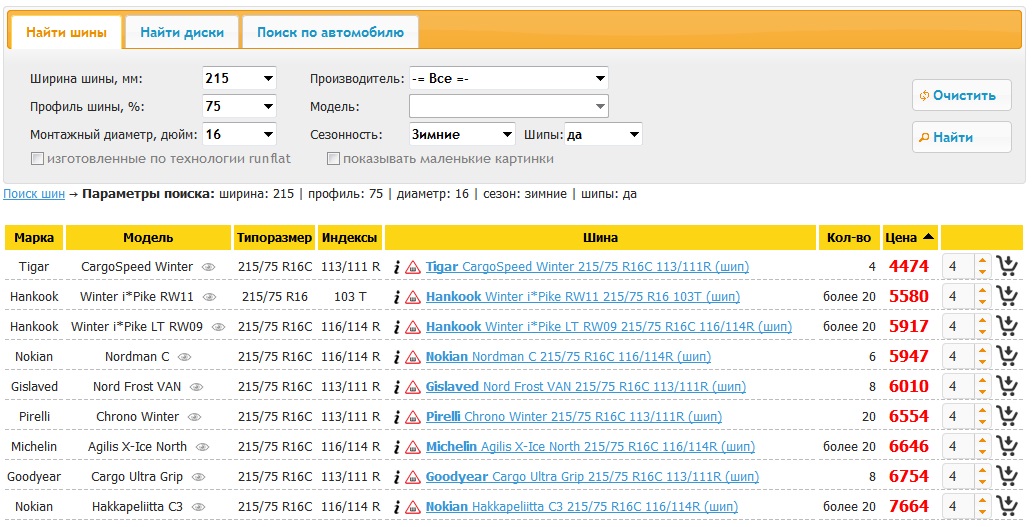Click Очистить button to reset filters
This screenshot has width=1032, height=527.
click(962, 95)
